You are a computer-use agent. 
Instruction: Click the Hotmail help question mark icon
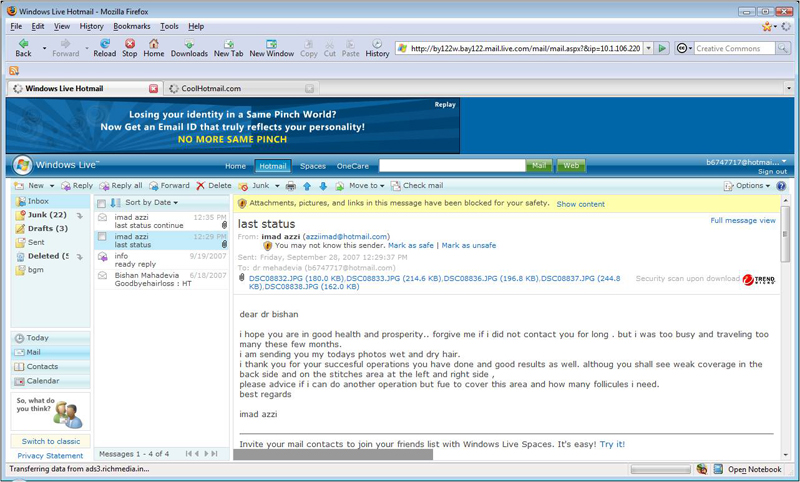(x=781, y=186)
